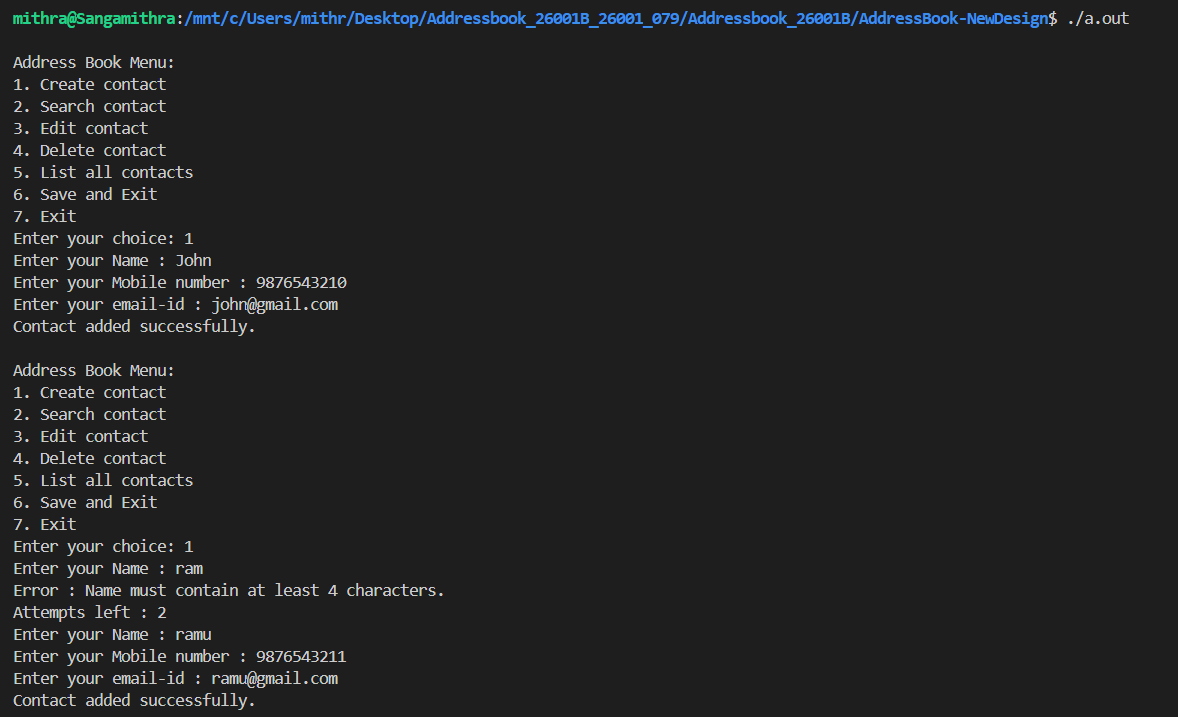This screenshot has width=1178, height=717.
Task: Click "Contact added successfully." after ramu's email
Action: point(134,701)
